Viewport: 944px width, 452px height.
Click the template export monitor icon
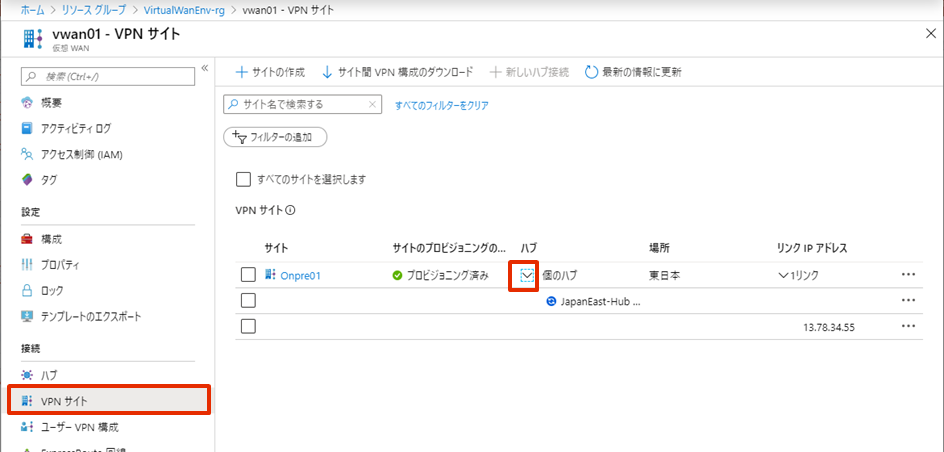26,316
